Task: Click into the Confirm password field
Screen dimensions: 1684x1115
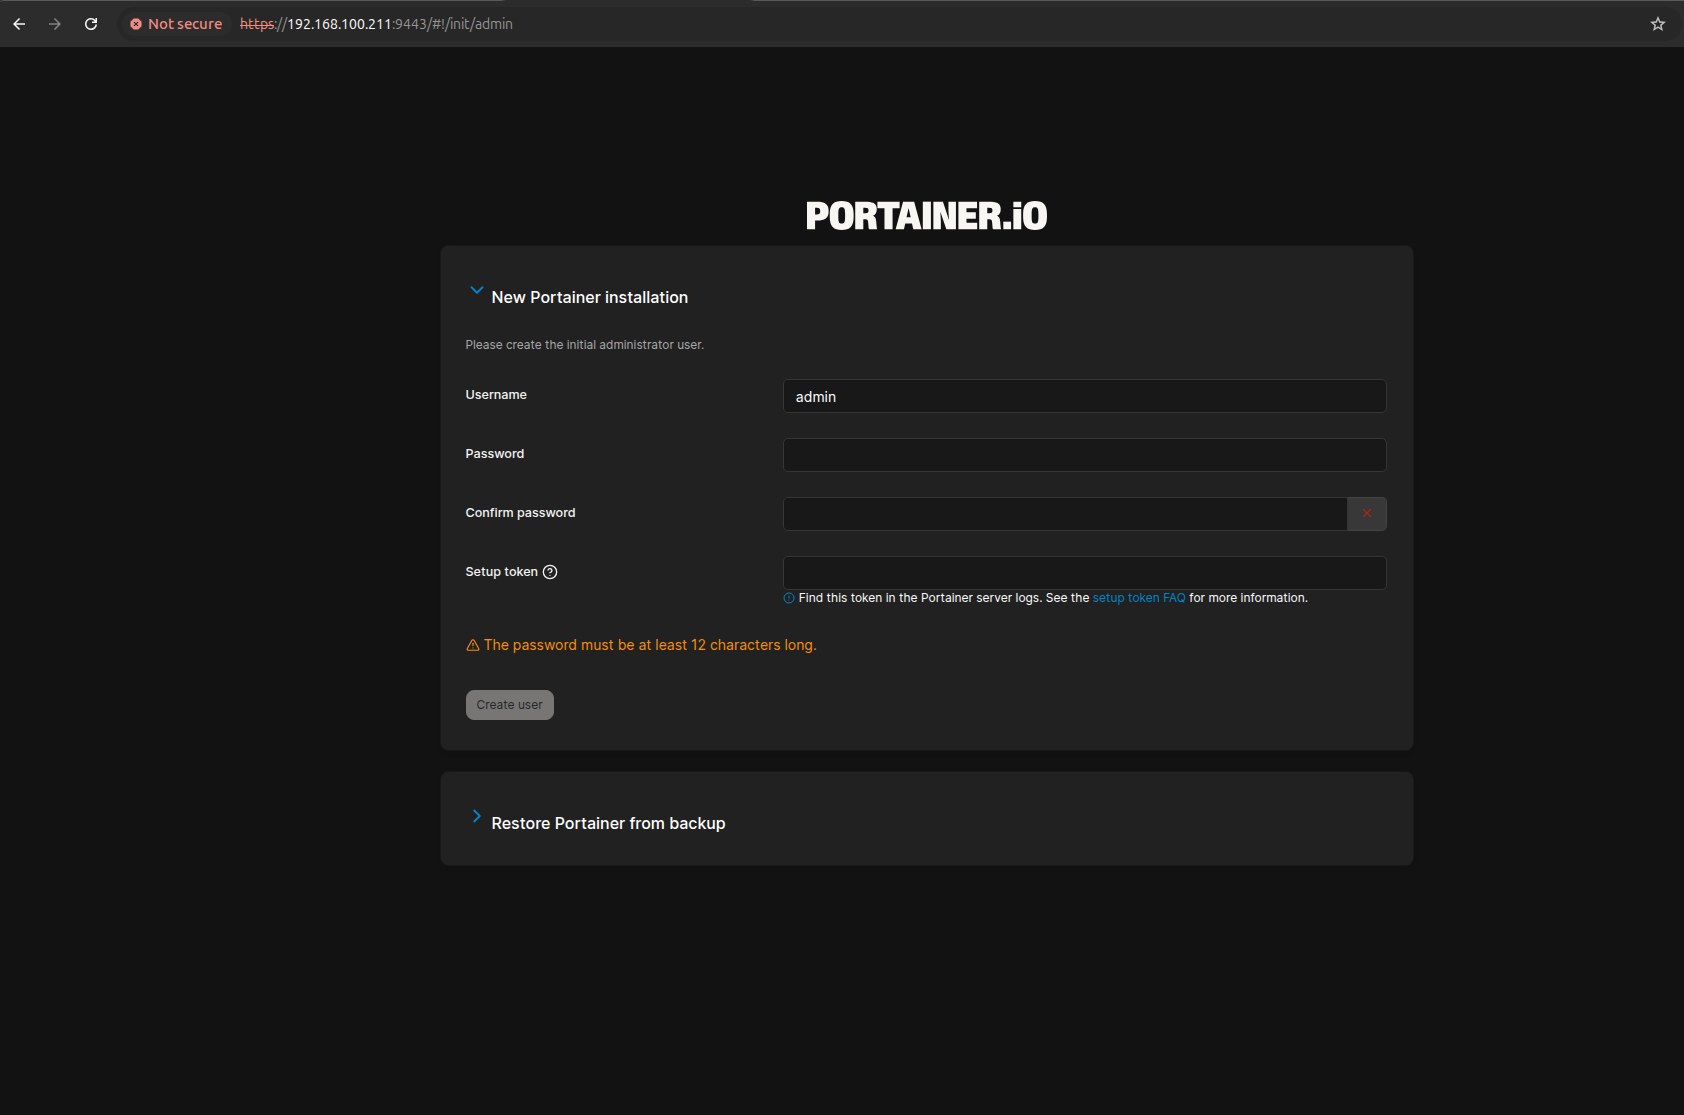Action: pyautogui.click(x=1065, y=514)
